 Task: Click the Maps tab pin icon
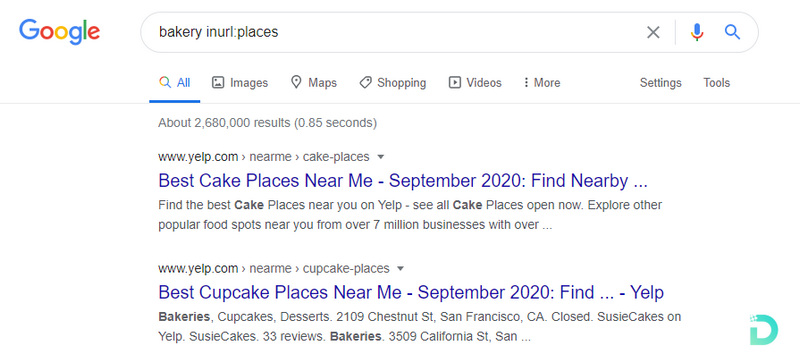(x=296, y=82)
